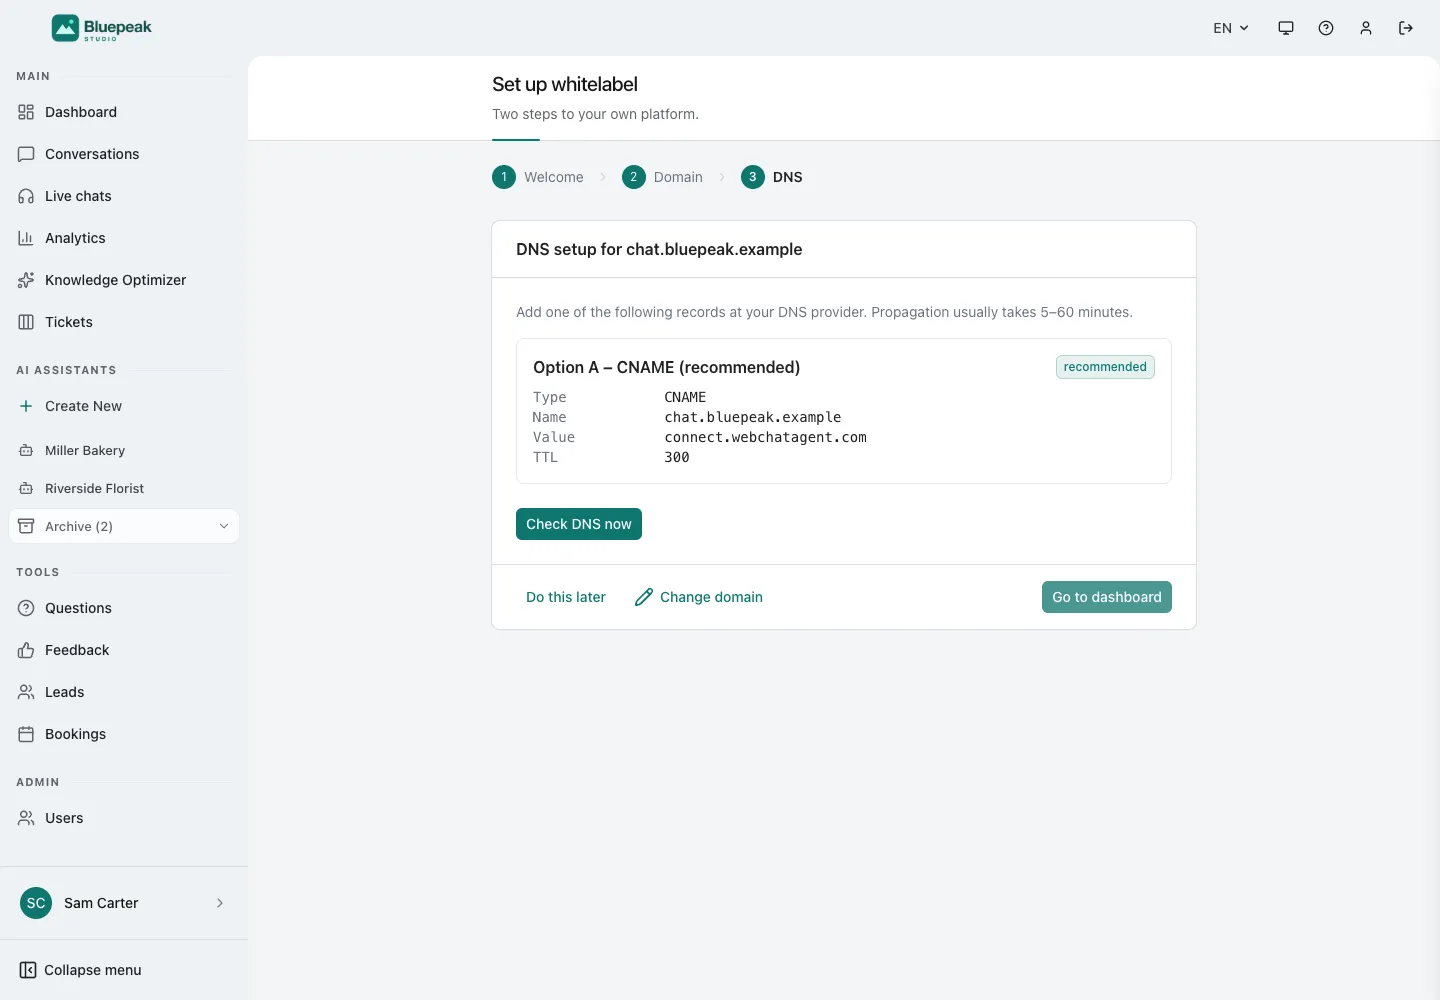Click the Bluepeak Studio logo

[x=102, y=28]
